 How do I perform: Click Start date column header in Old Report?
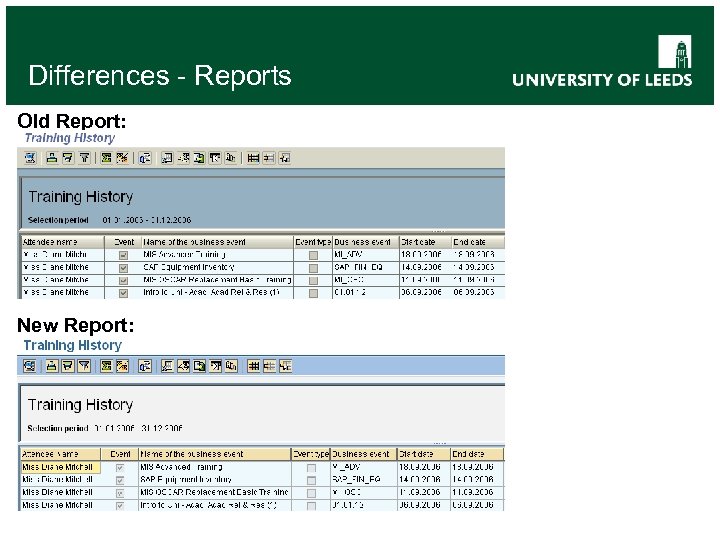pyautogui.click(x=425, y=242)
